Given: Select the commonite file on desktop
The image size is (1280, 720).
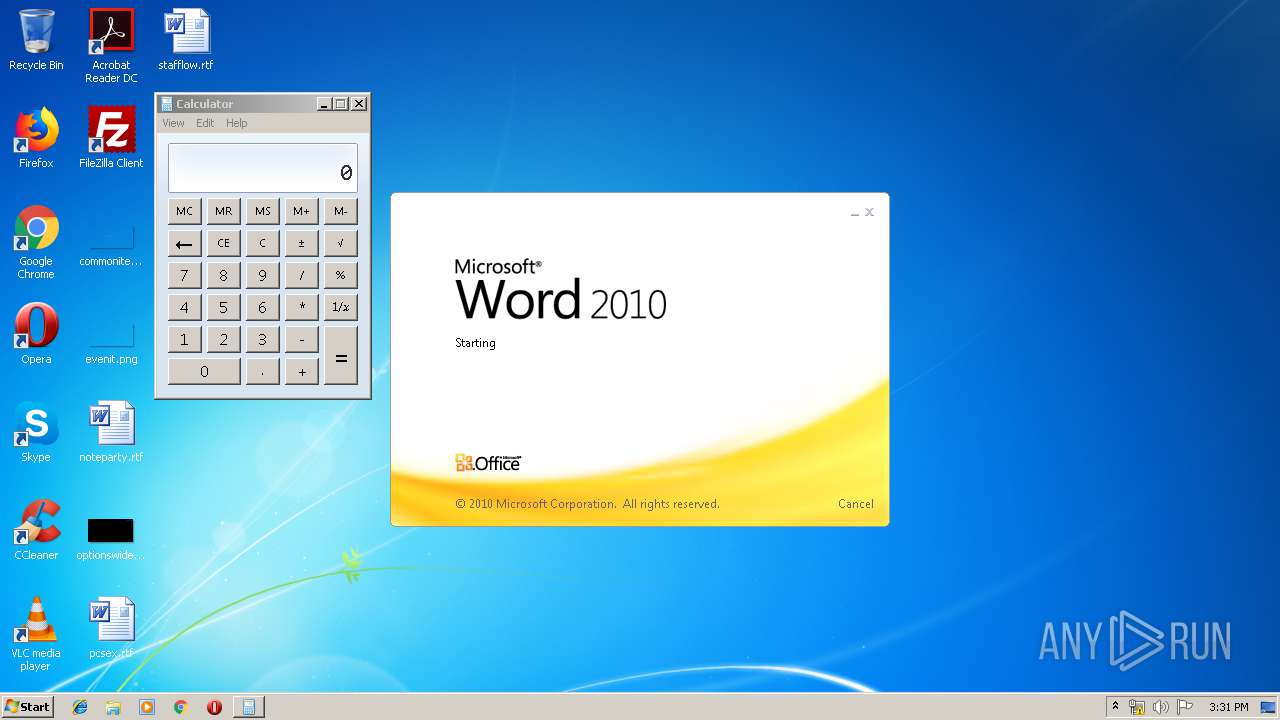Looking at the screenshot, I should tap(111, 247).
